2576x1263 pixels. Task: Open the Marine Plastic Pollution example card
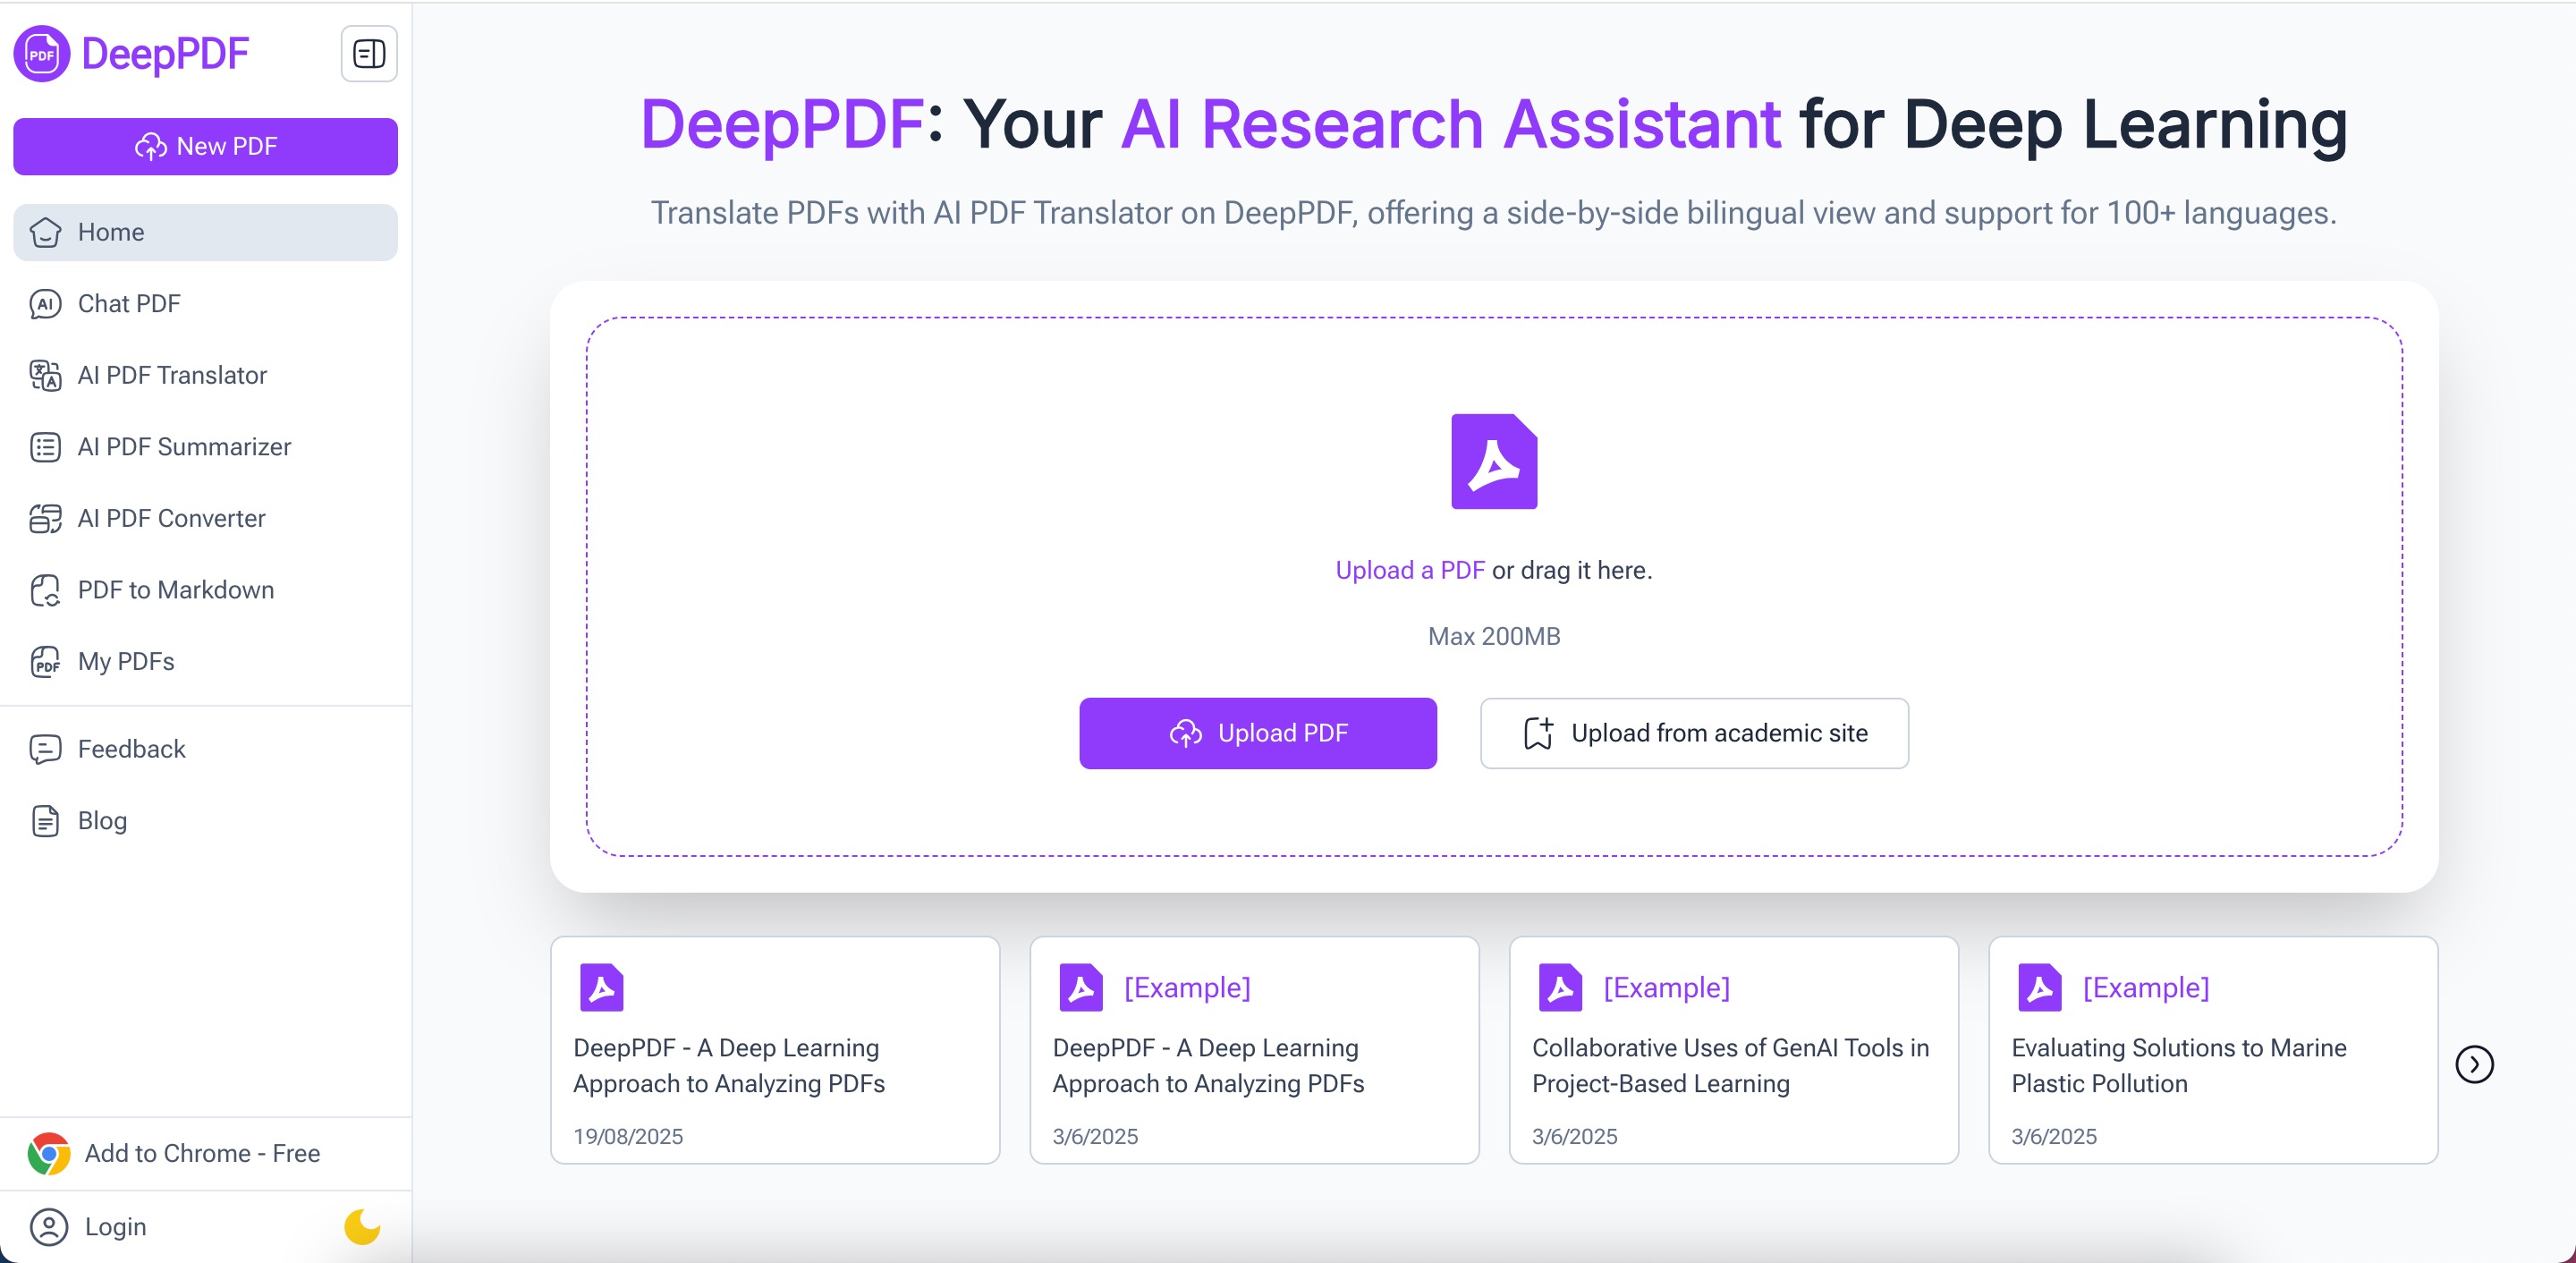click(2212, 1050)
